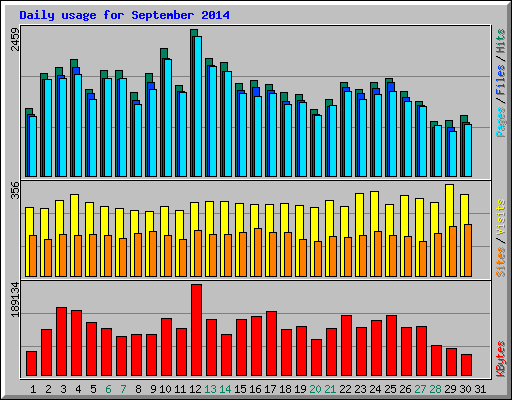
Task: Click the Pages legend label
Action: point(501,122)
